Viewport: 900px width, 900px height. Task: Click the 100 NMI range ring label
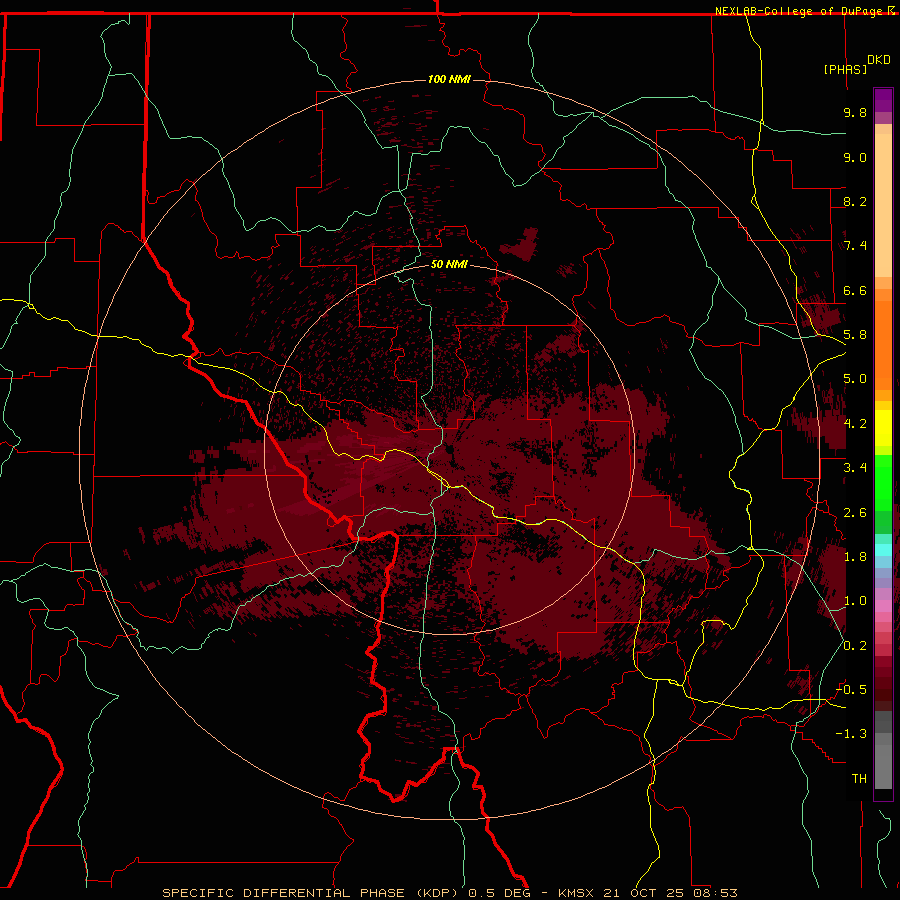449,79
